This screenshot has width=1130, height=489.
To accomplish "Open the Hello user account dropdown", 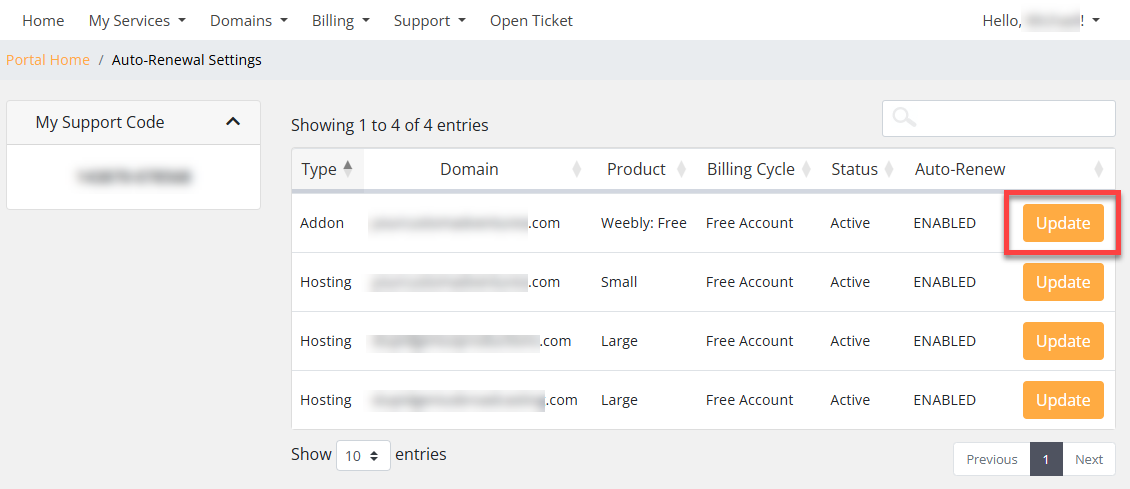I will pos(1041,21).
